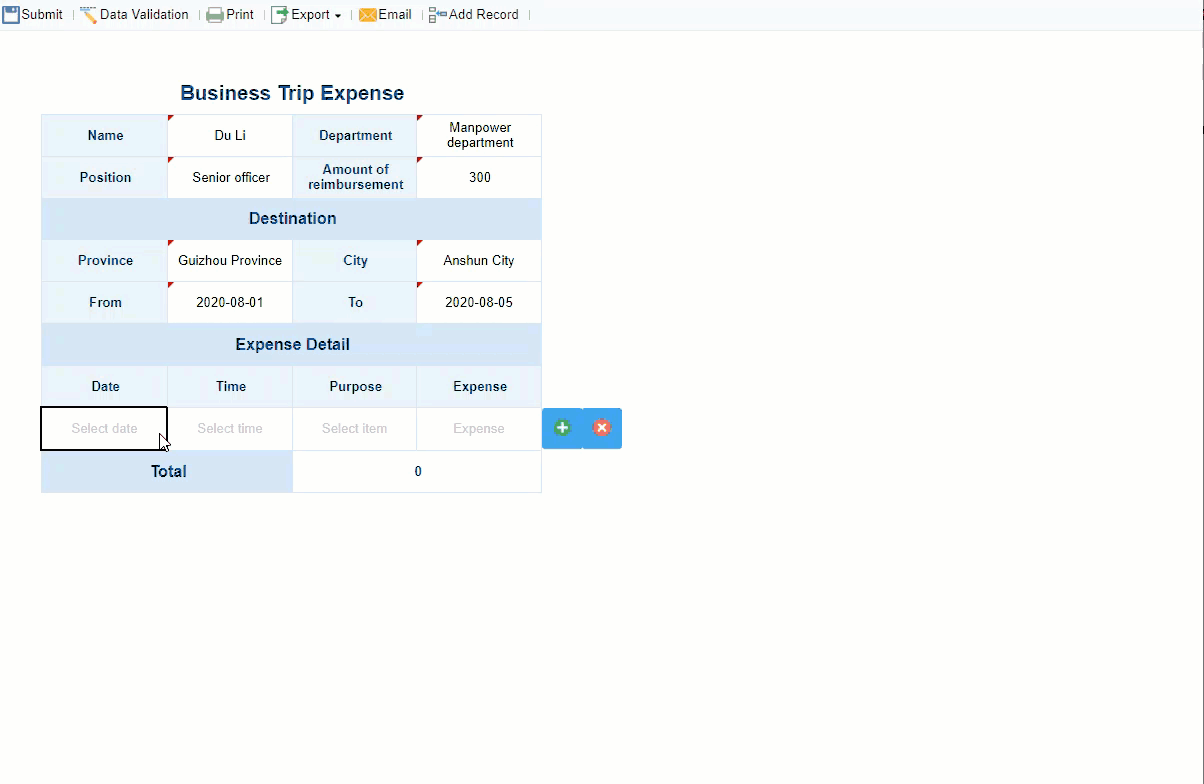Screen dimensions: 1204x784
Task: Open the Select time picker field
Action: (230, 429)
